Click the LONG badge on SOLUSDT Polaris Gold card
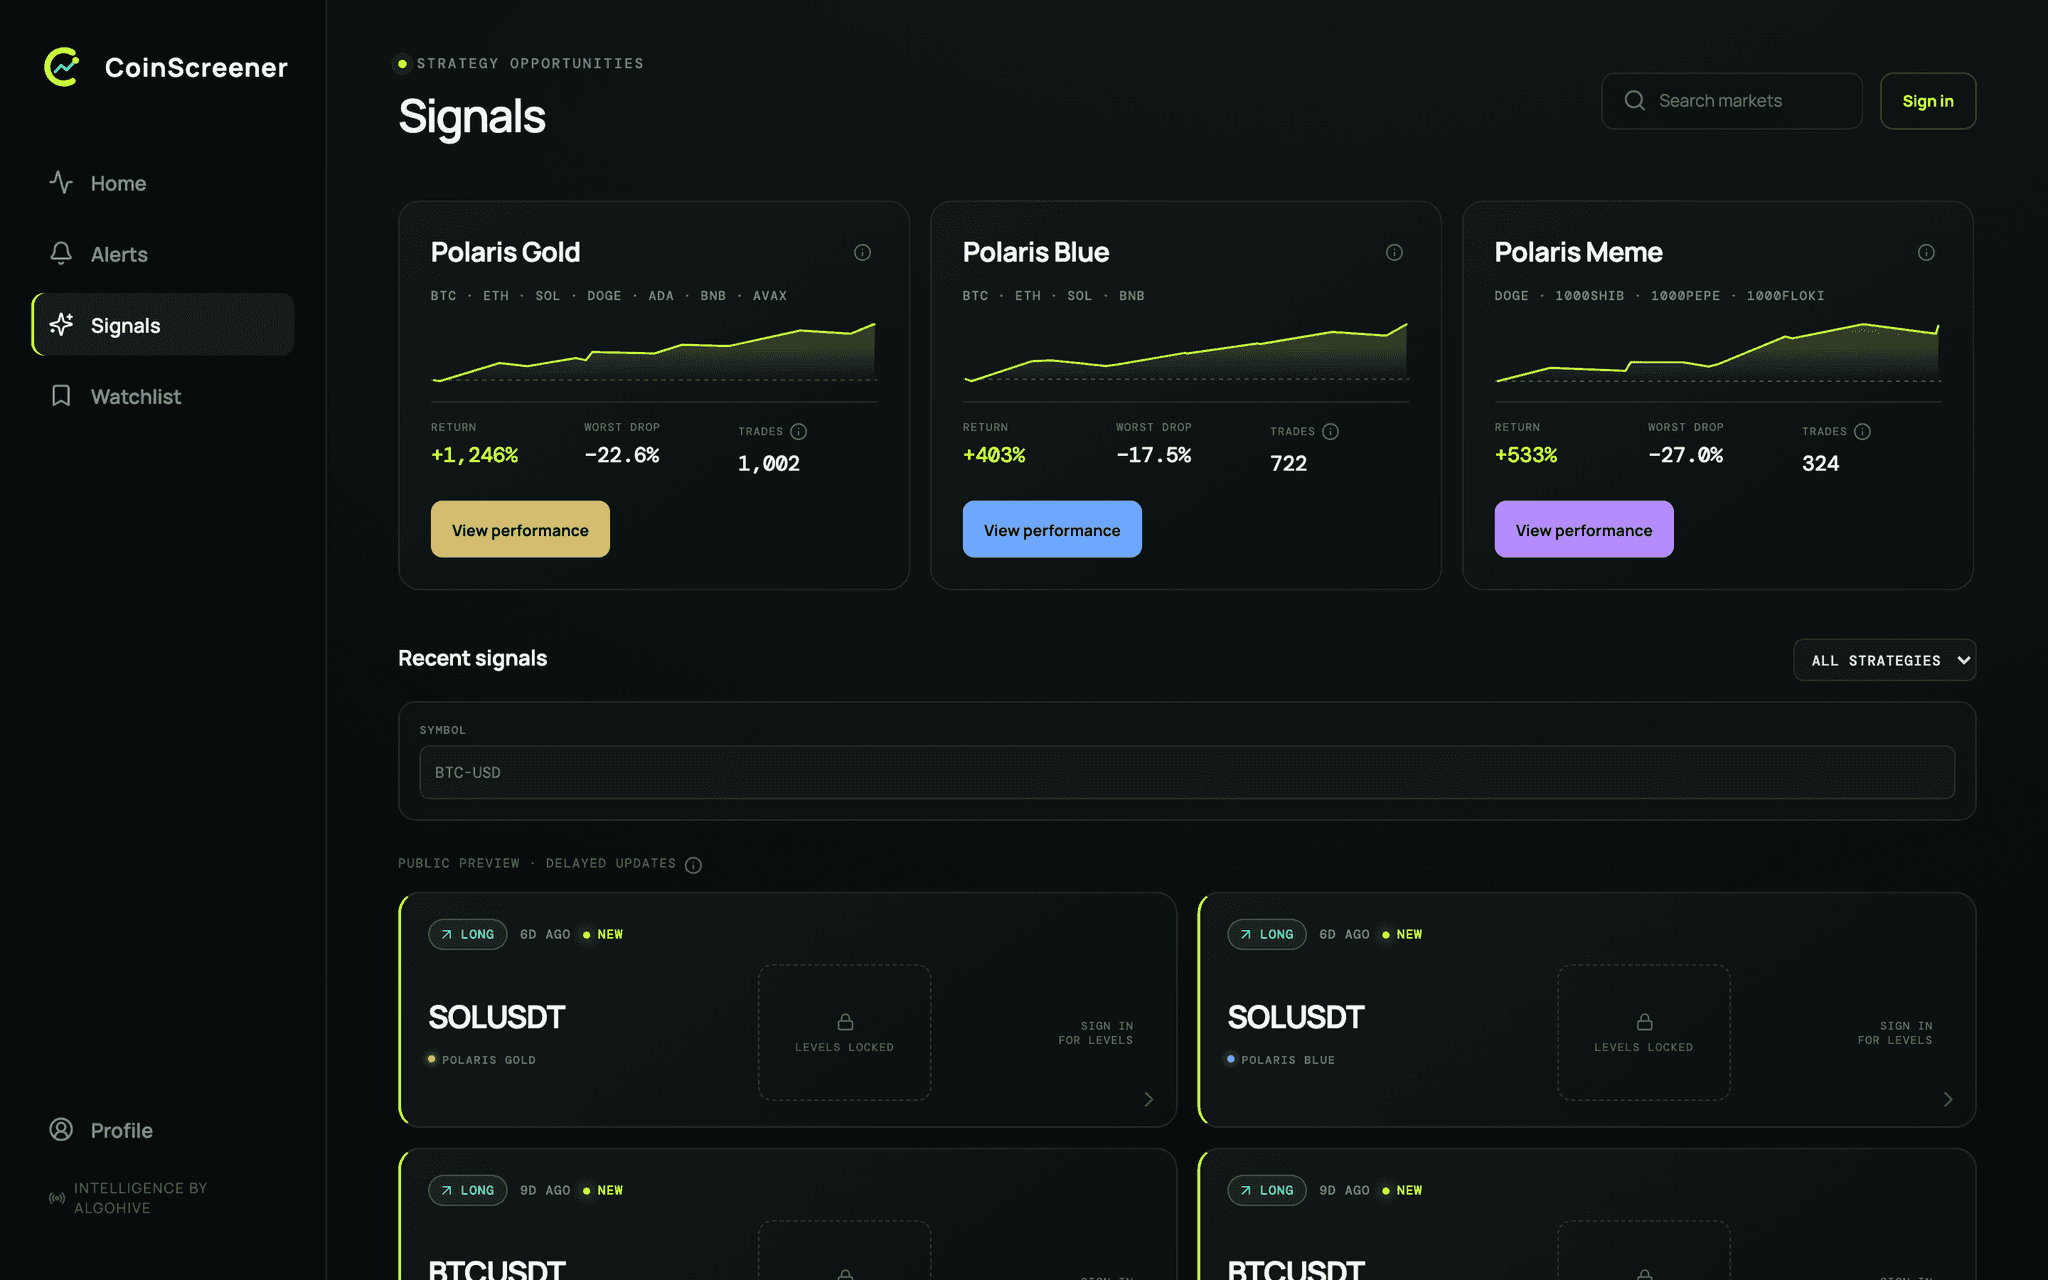Screen dimensions: 2048x1280 coord(468,934)
